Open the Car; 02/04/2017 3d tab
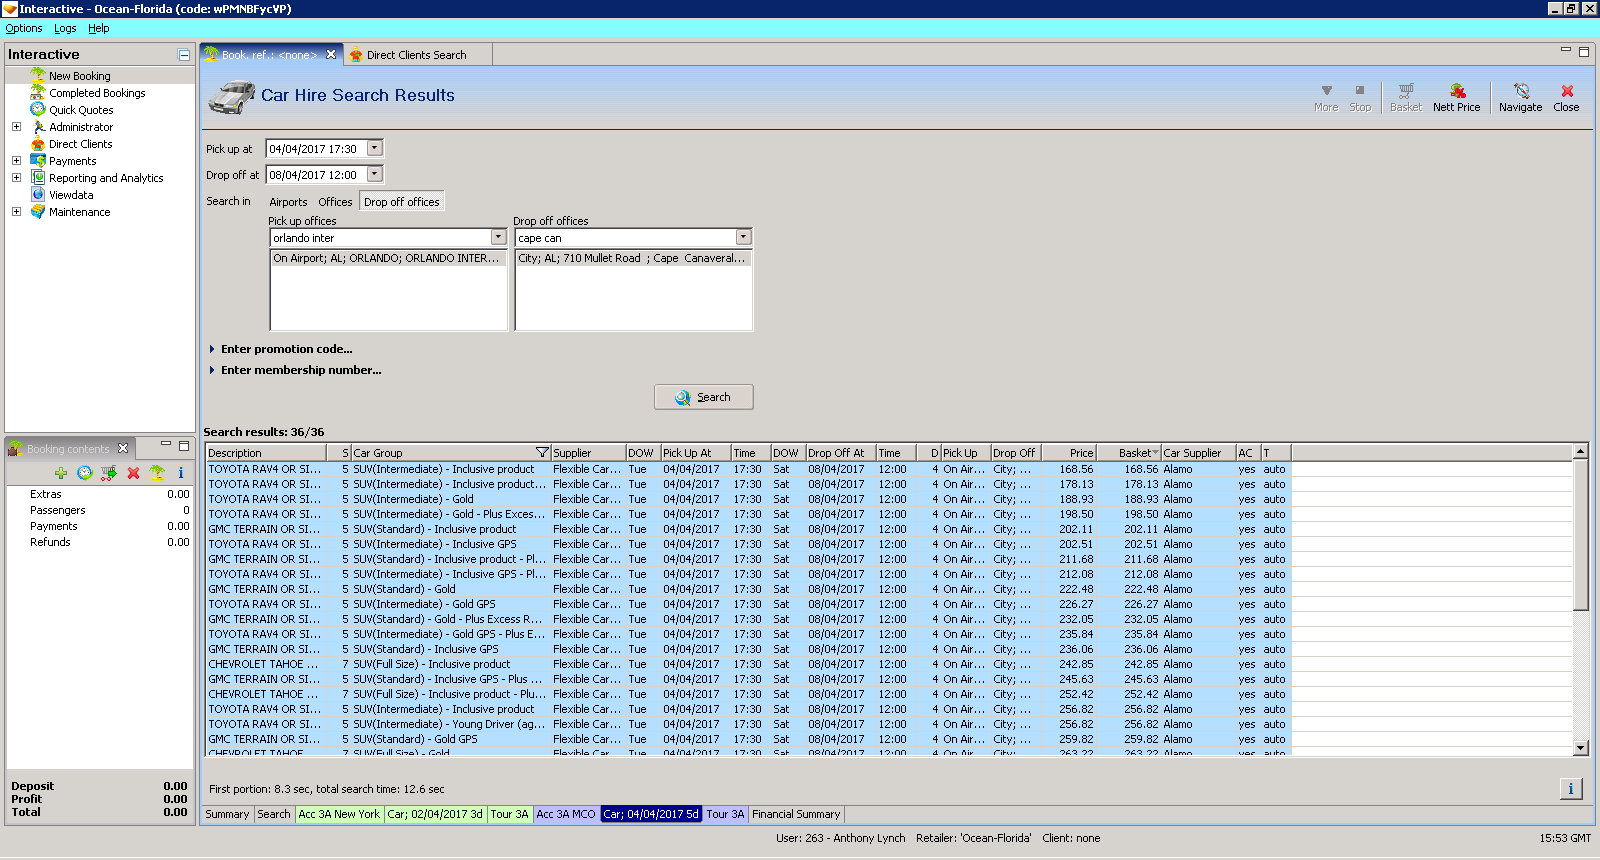This screenshot has height=860, width=1600. point(435,814)
